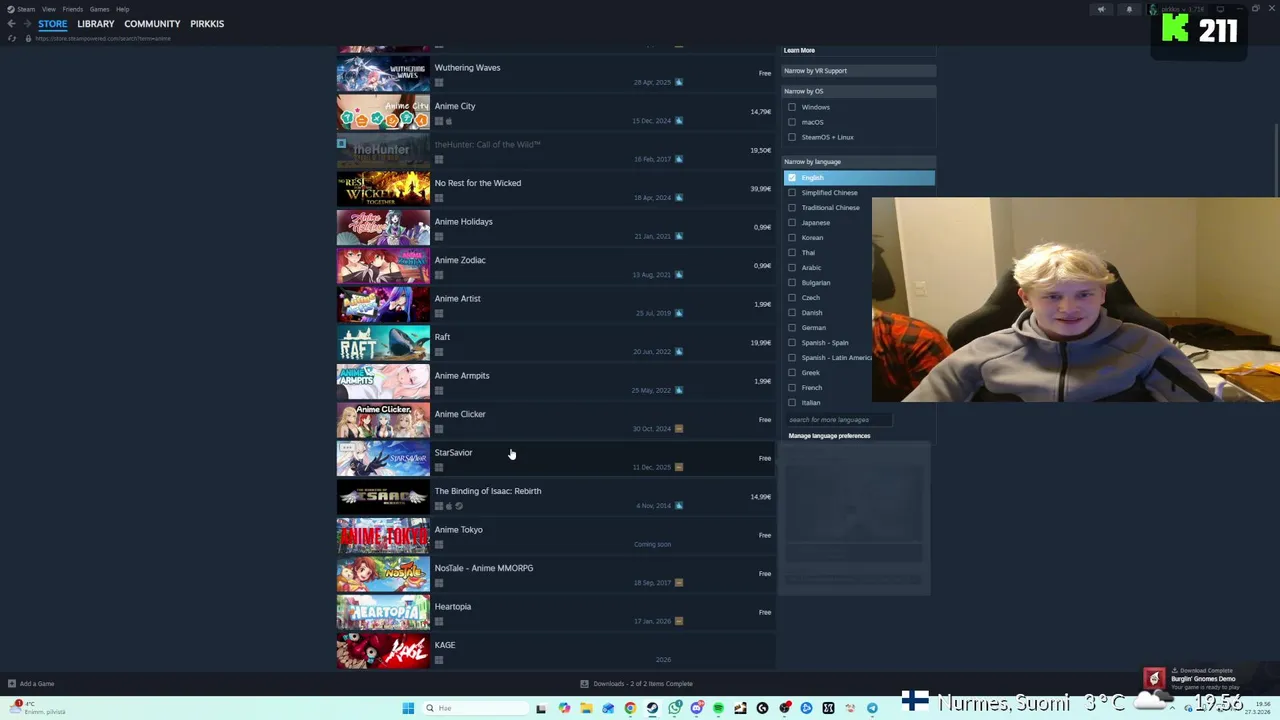The height and width of the screenshot is (720, 1280).
Task: Go back with the Steam back arrow
Action: pos(11,24)
